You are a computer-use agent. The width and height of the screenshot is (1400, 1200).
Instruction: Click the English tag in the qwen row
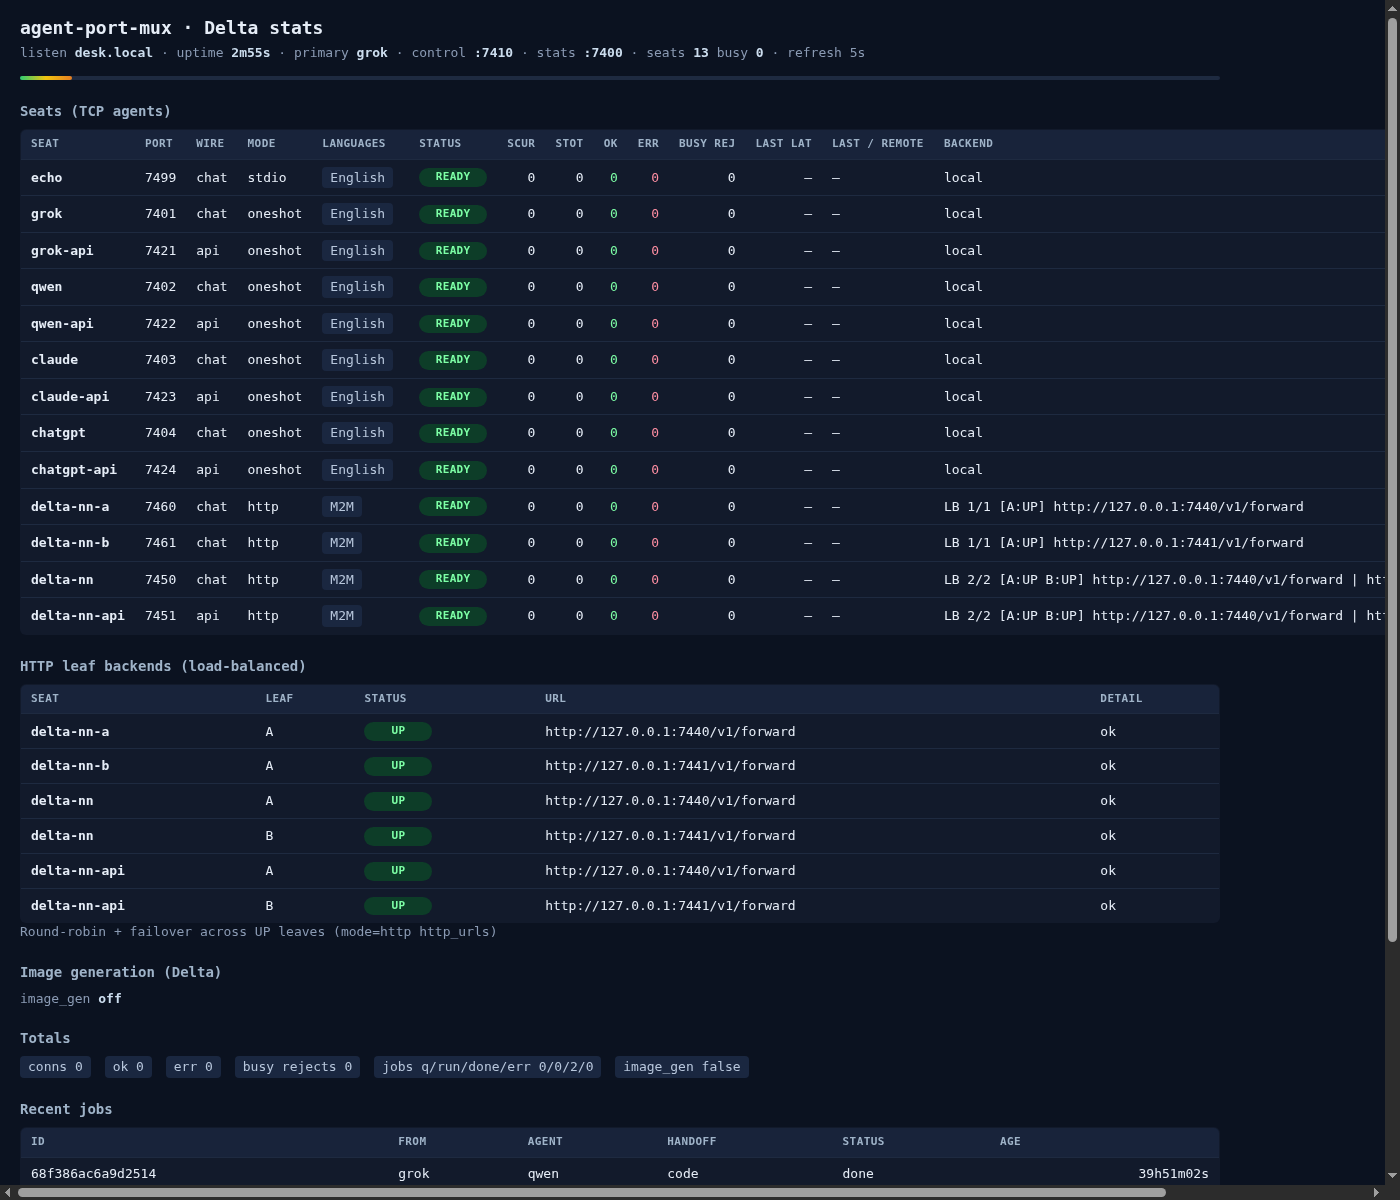357,286
